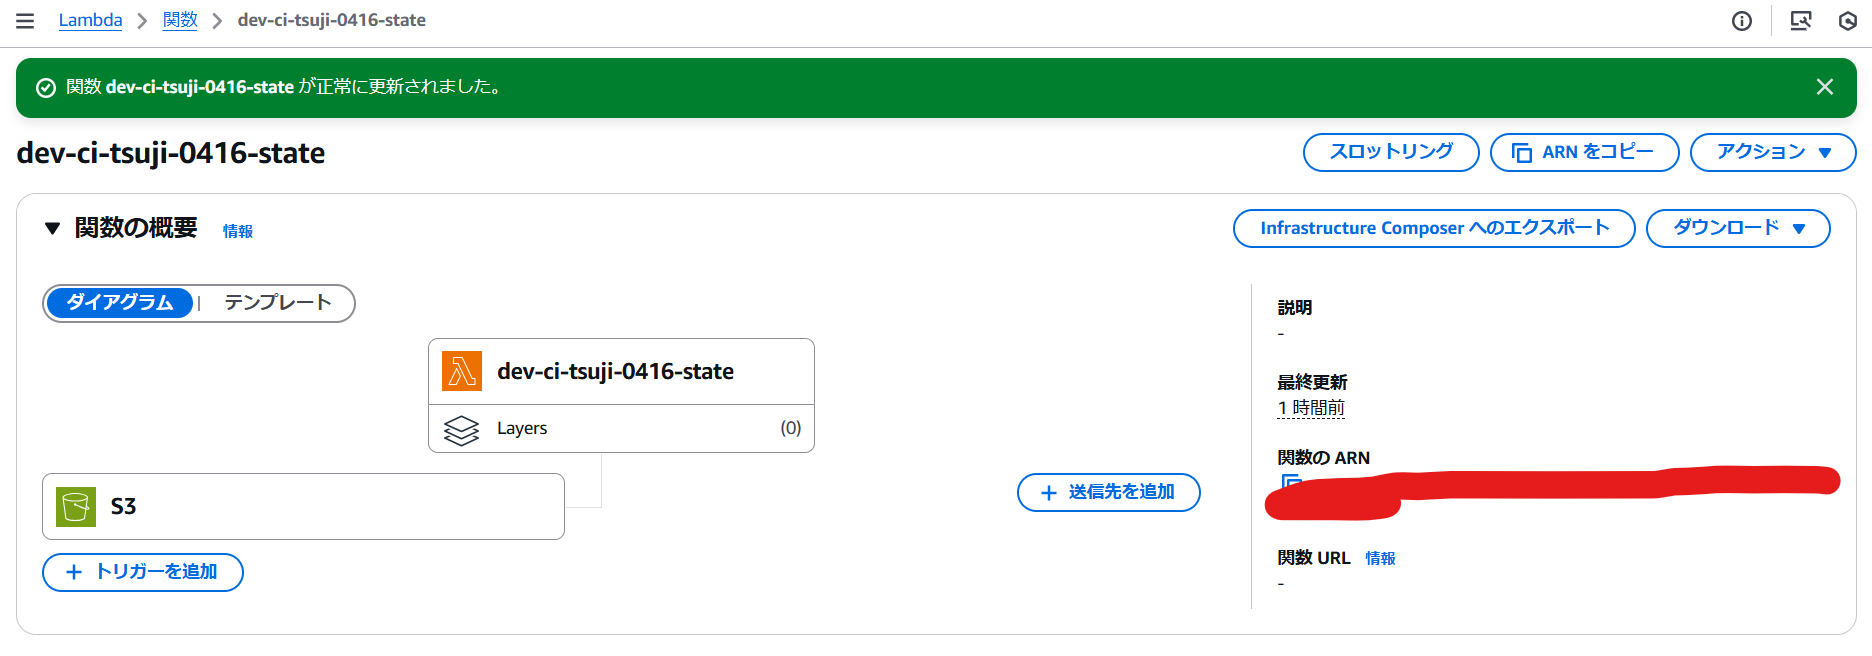Go to Lambda breadcrumb link
This screenshot has width=1872, height=656.
90,20
